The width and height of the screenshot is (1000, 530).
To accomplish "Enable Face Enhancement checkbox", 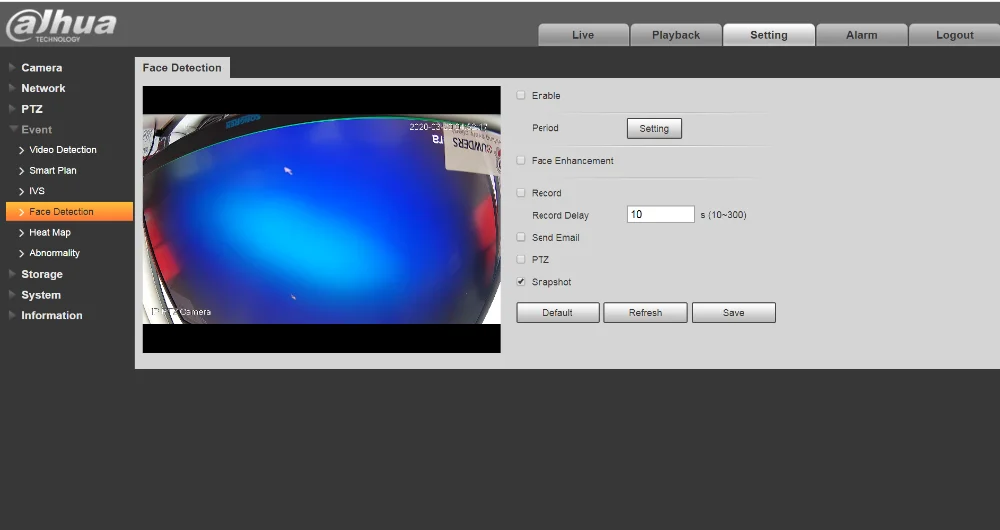I will pyautogui.click(x=521, y=160).
